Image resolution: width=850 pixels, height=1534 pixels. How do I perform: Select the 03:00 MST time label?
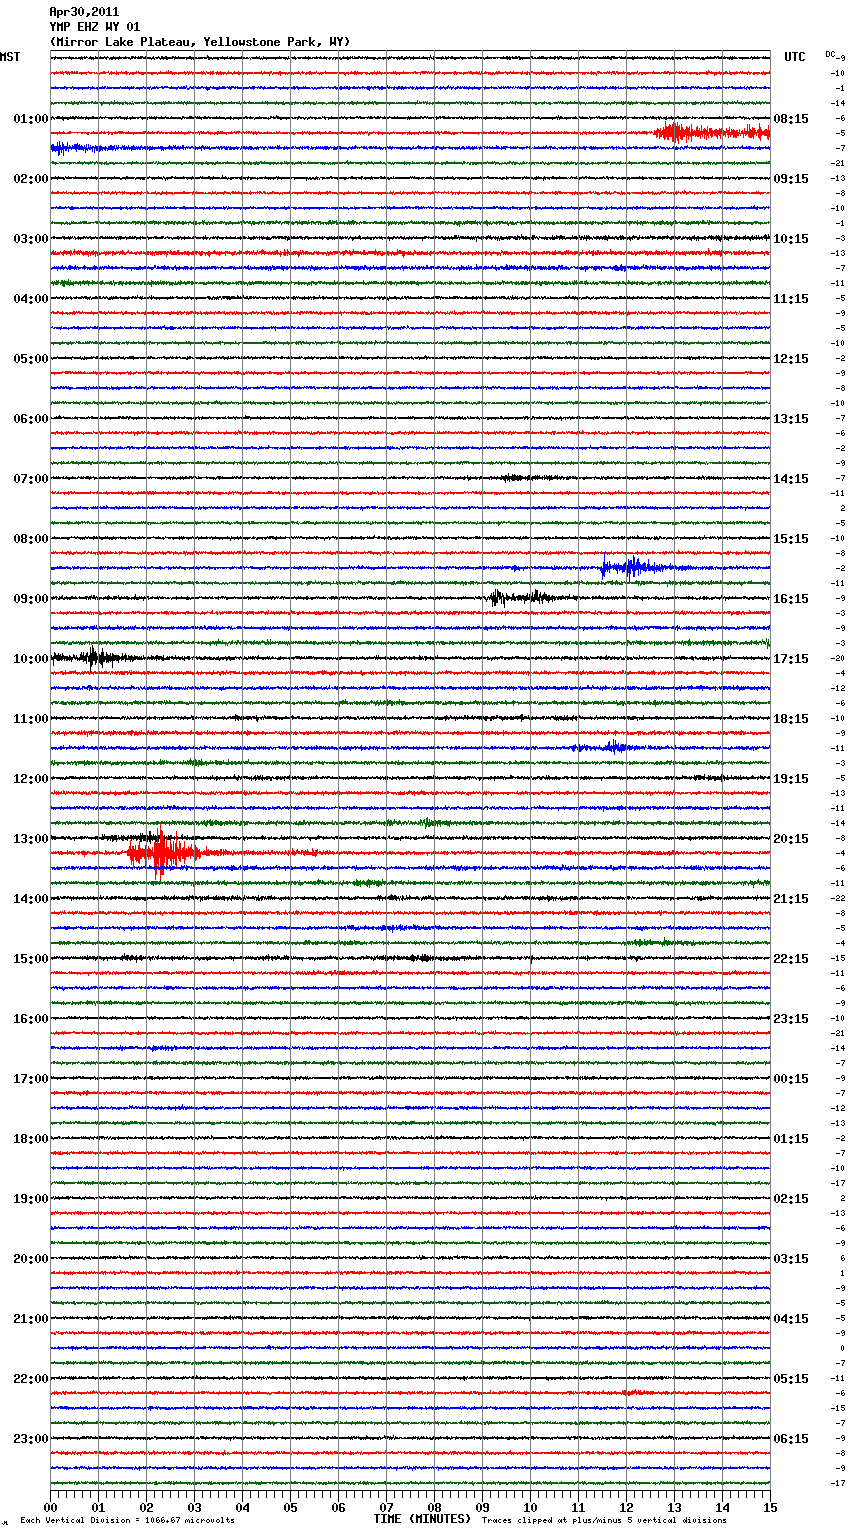coord(31,239)
